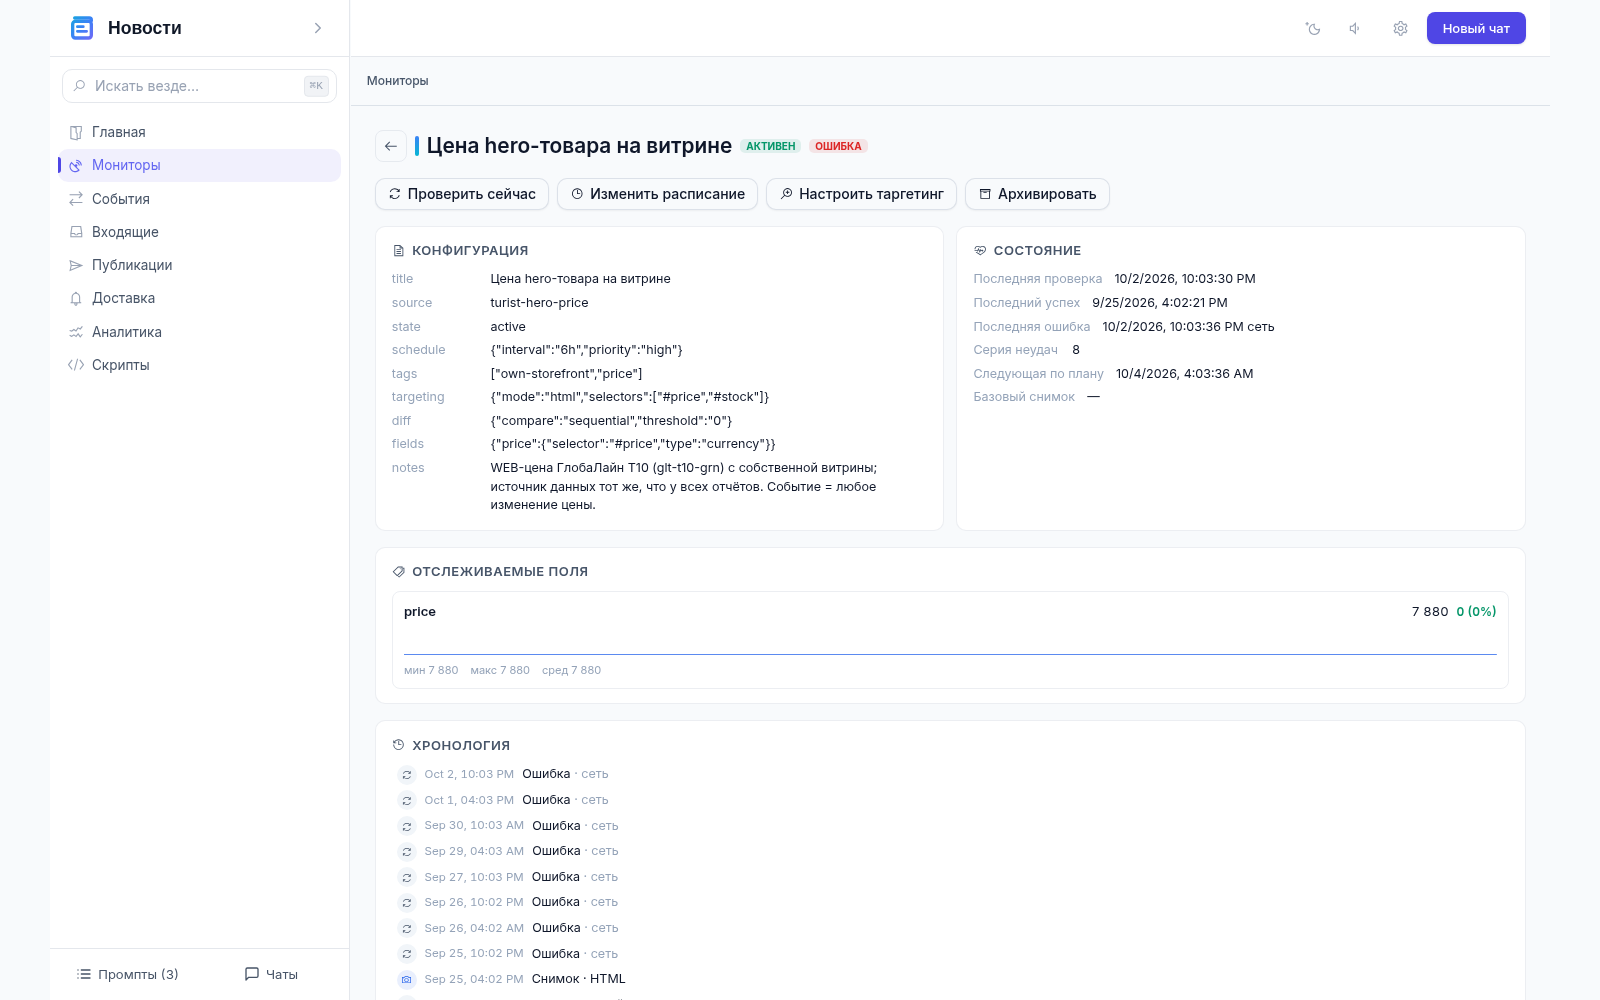Click the Мониторы breadcrumb

(398, 81)
